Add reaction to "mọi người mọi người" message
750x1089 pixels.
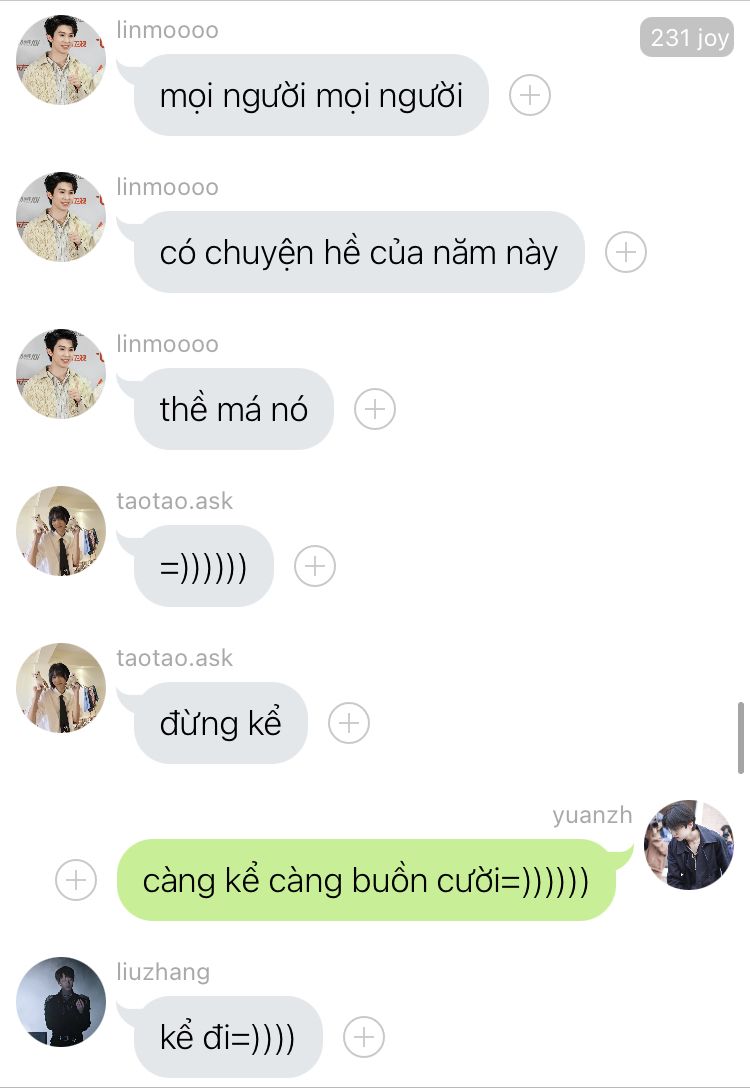pos(530,95)
